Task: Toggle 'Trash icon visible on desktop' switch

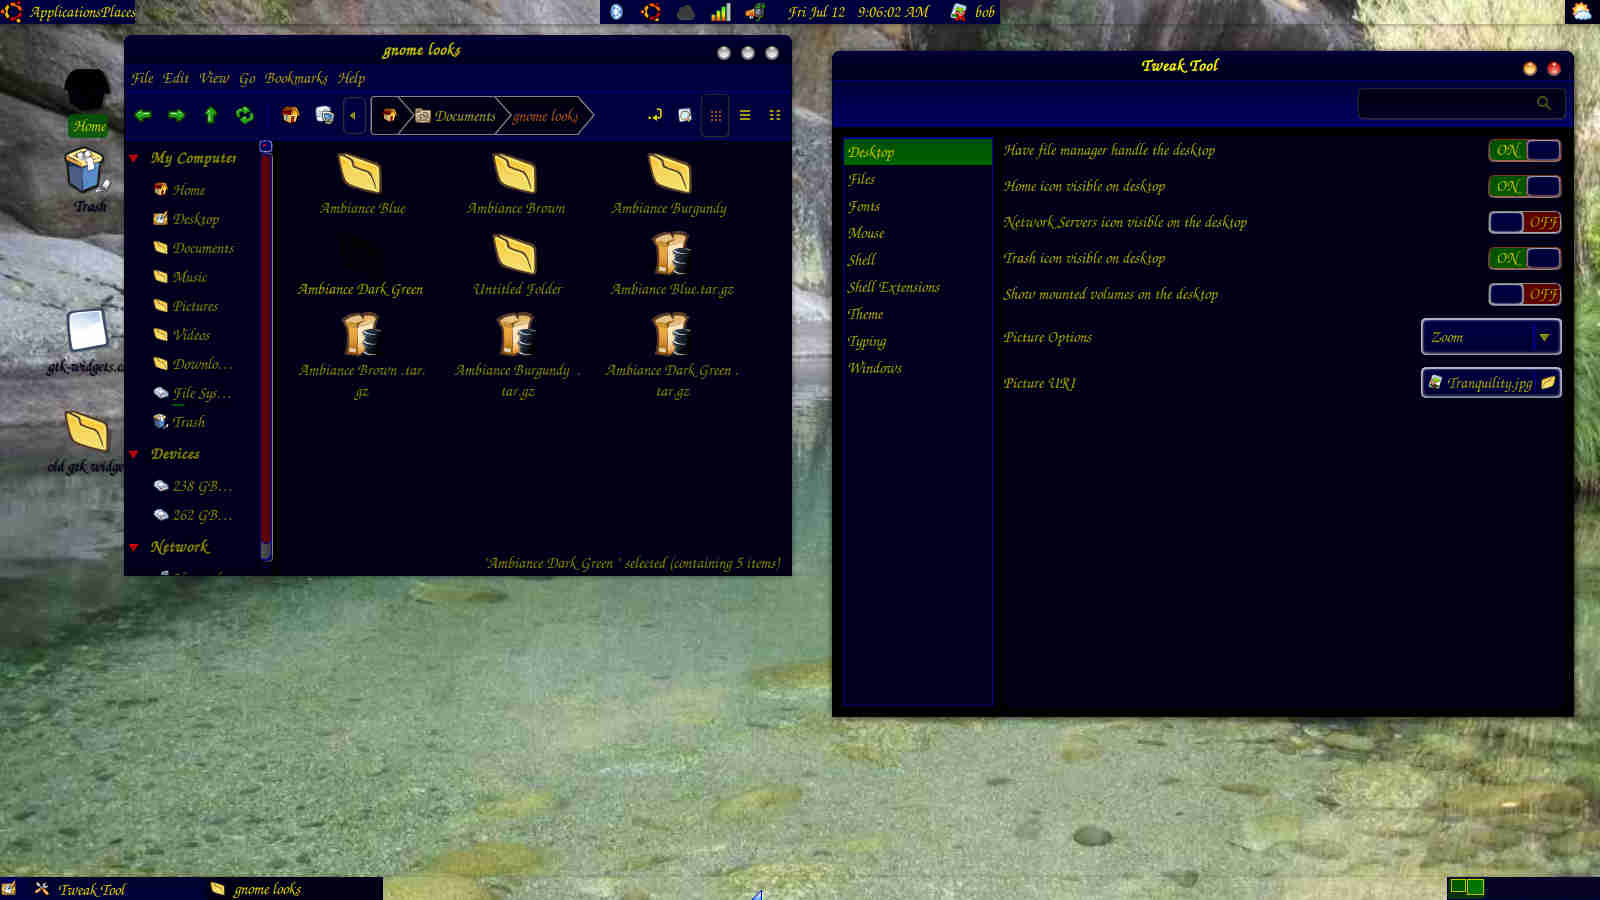Action: [x=1524, y=258]
